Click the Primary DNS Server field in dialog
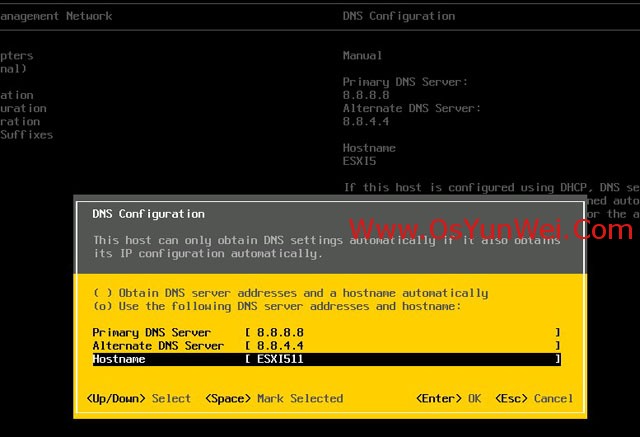Viewport: 640px width, 437px height. click(x=400, y=332)
